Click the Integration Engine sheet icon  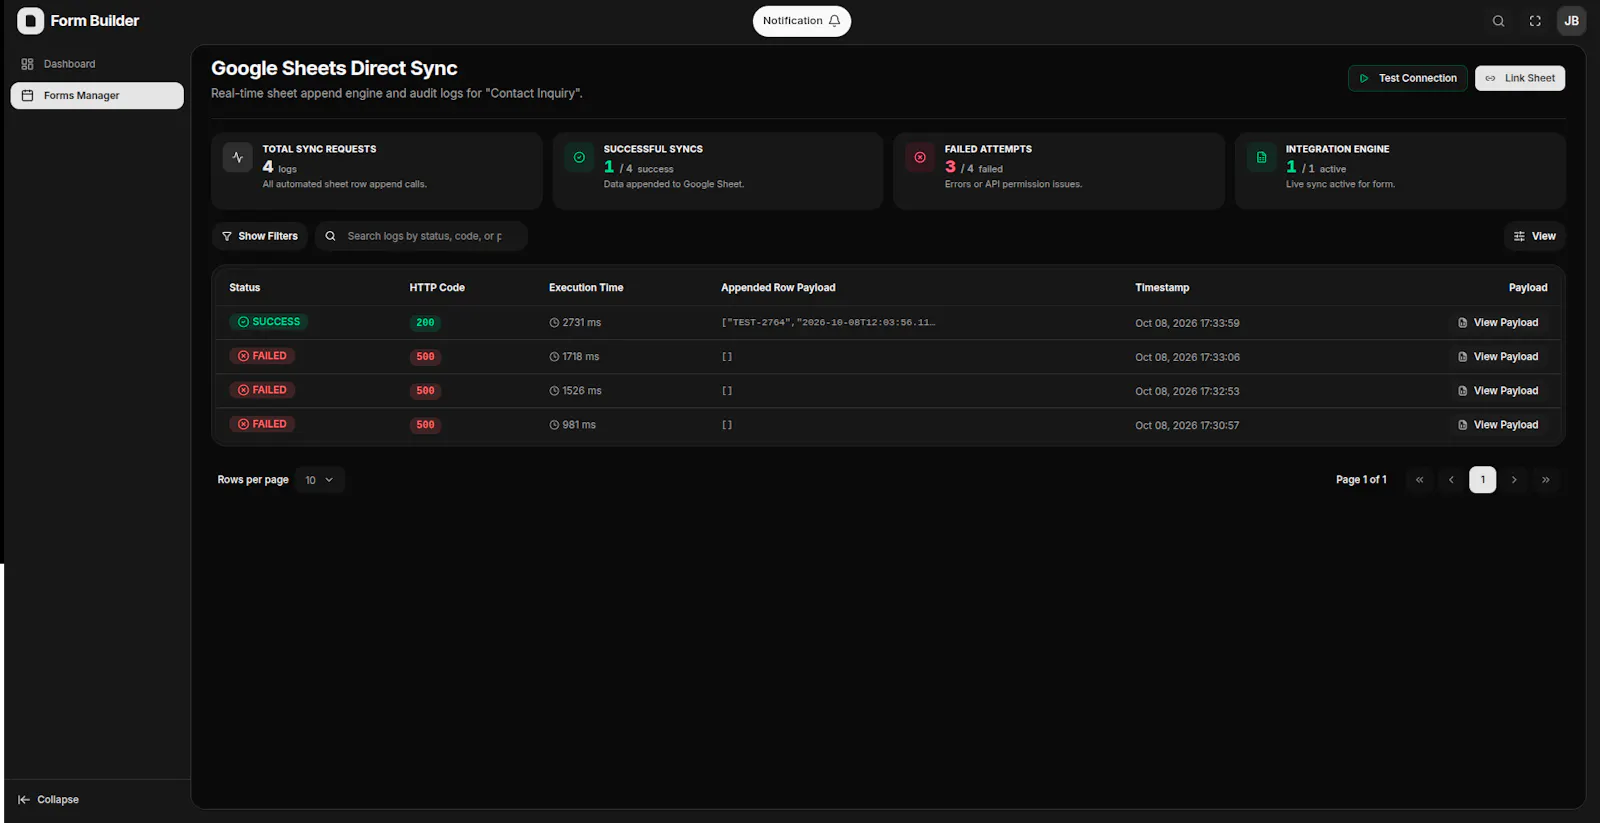[1261, 158]
